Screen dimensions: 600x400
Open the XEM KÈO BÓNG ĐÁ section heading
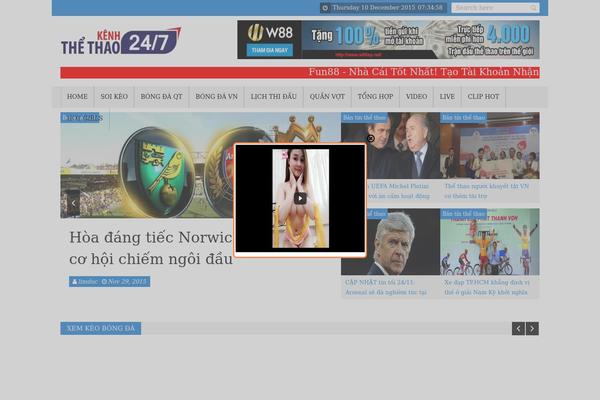click(101, 328)
